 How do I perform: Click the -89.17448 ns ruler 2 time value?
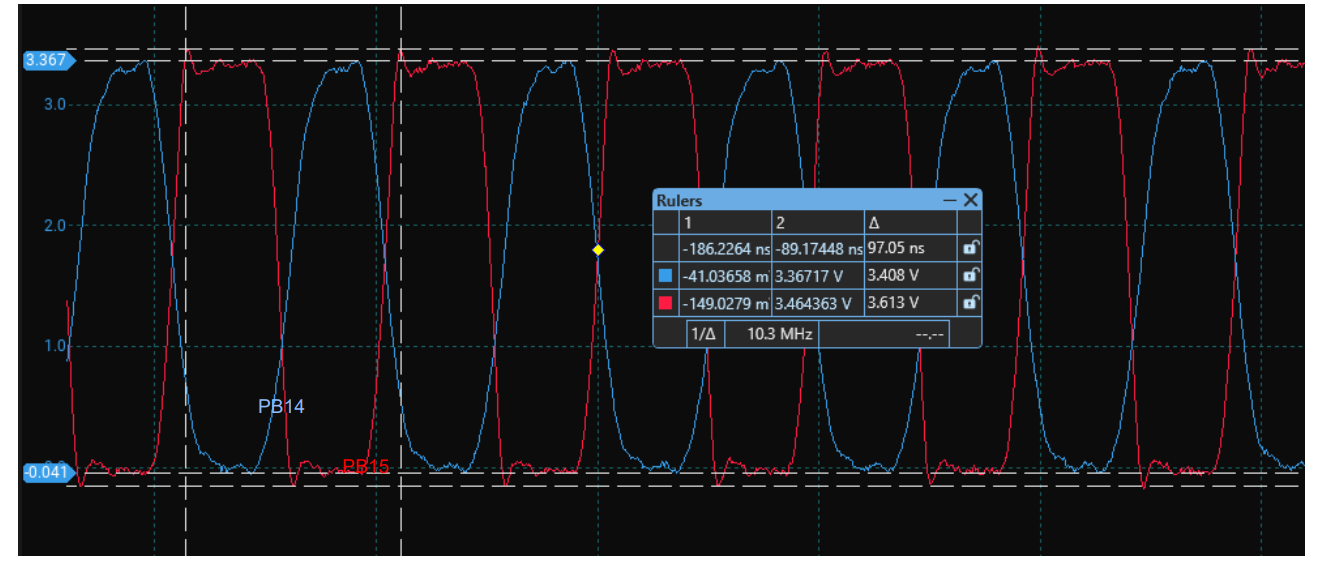click(817, 248)
